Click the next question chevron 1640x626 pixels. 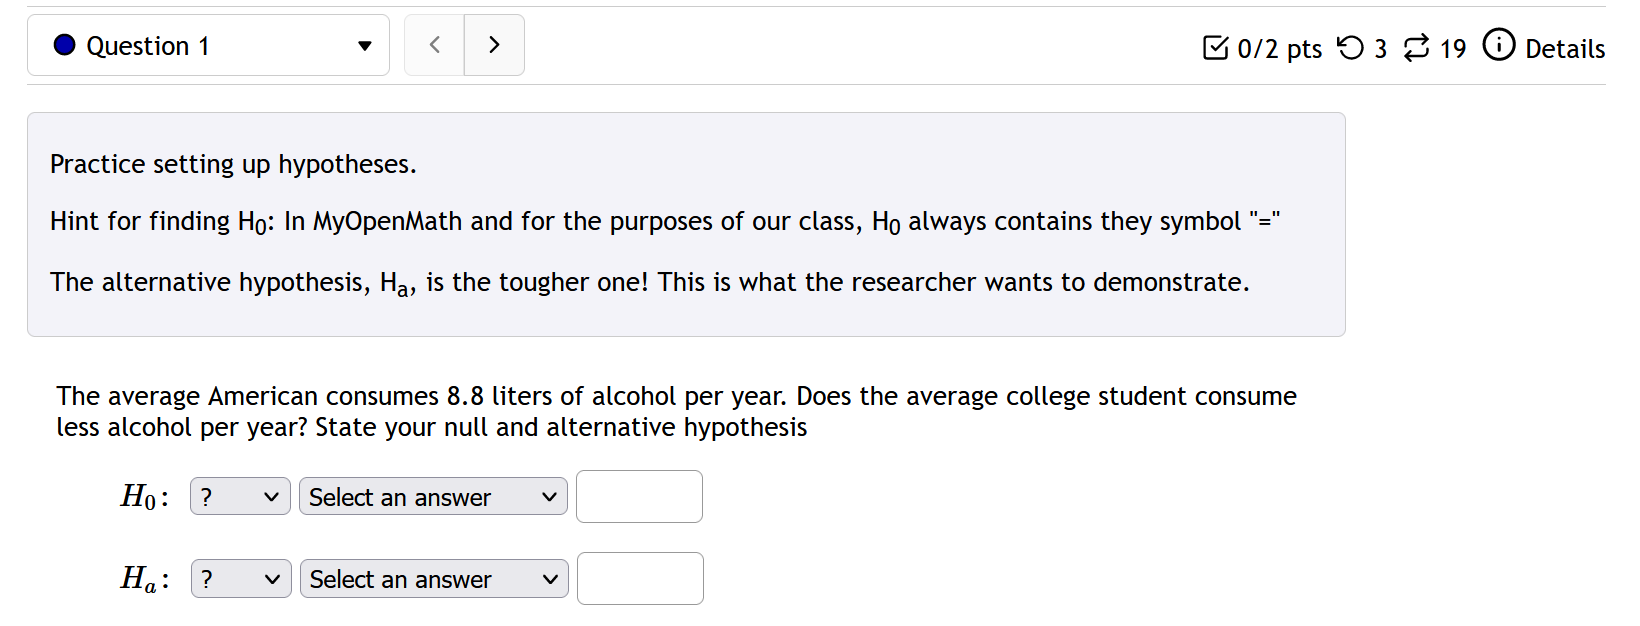(x=494, y=44)
